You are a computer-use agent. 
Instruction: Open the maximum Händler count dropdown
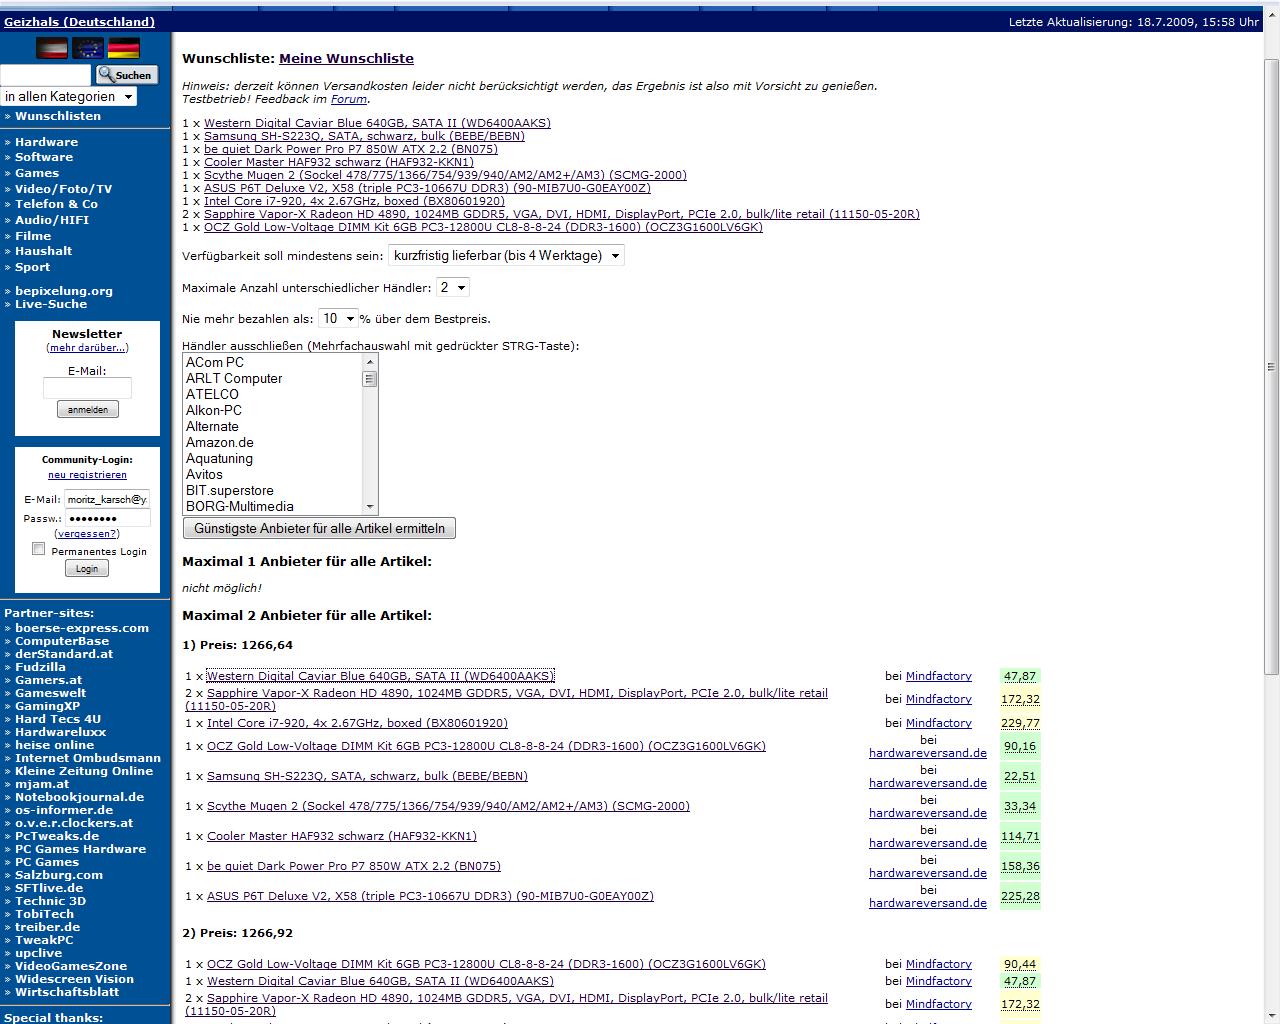pyautogui.click(x=453, y=287)
